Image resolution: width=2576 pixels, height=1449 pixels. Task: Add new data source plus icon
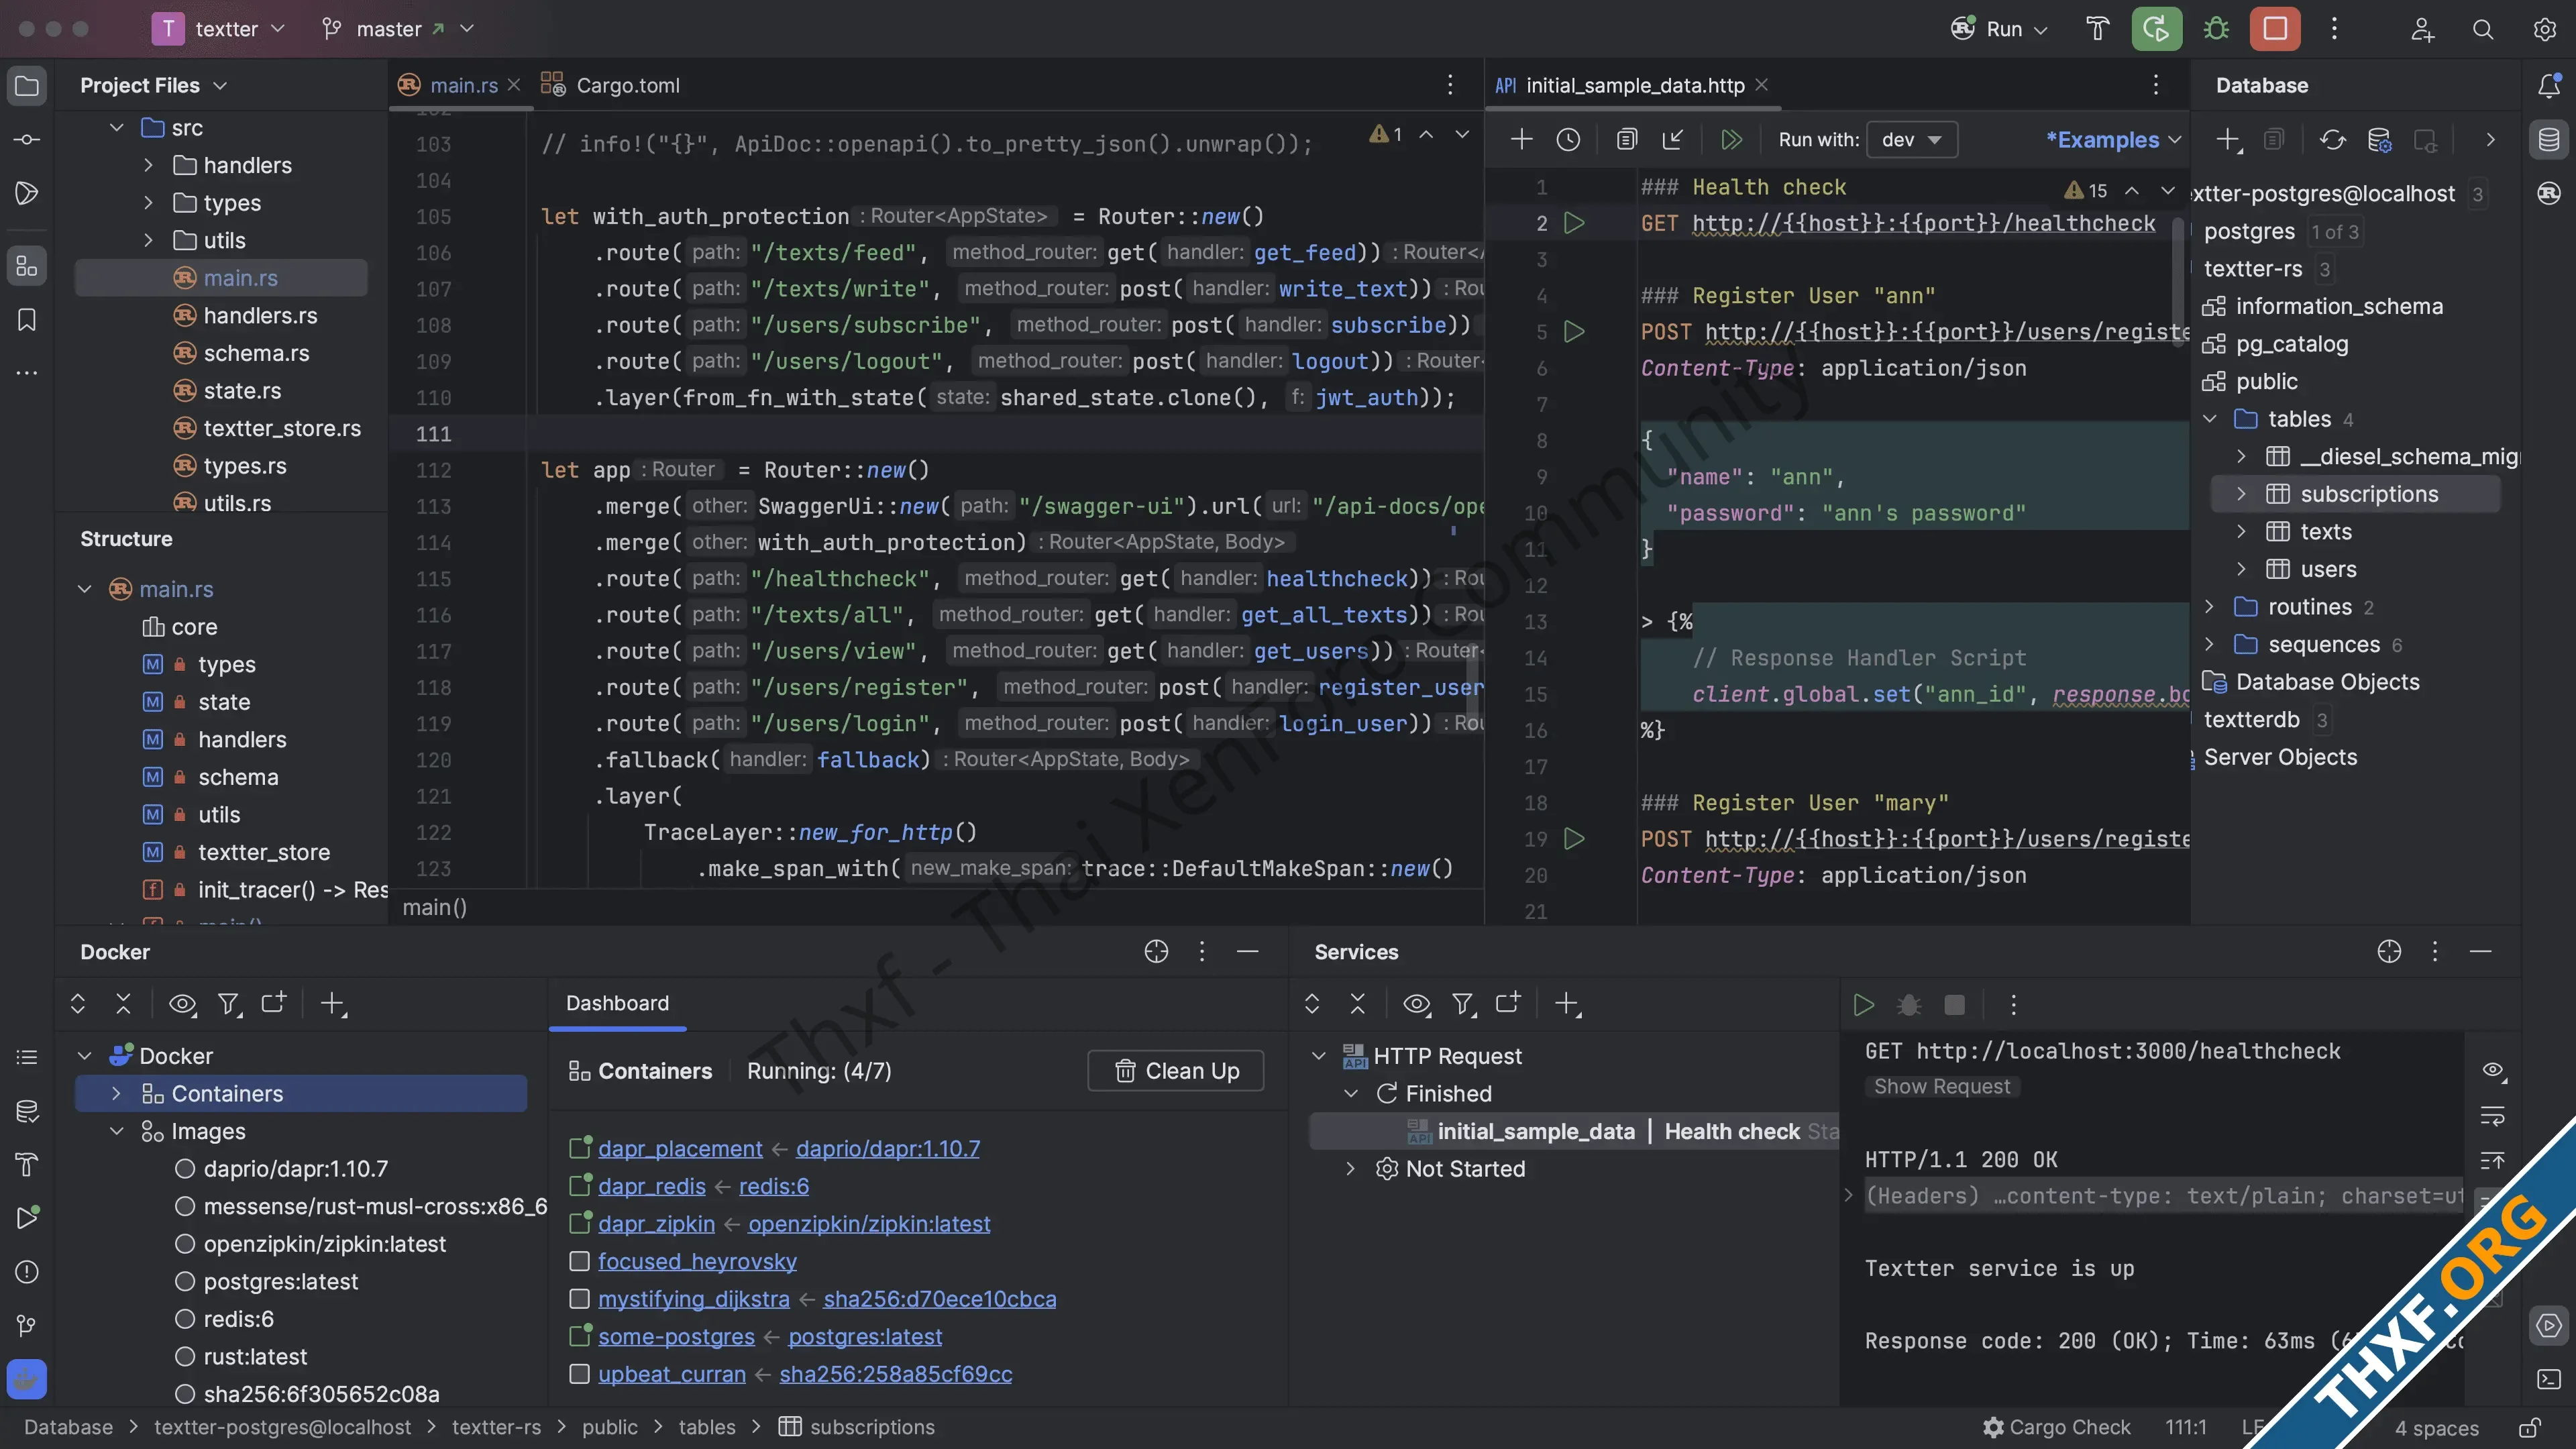2229,140
